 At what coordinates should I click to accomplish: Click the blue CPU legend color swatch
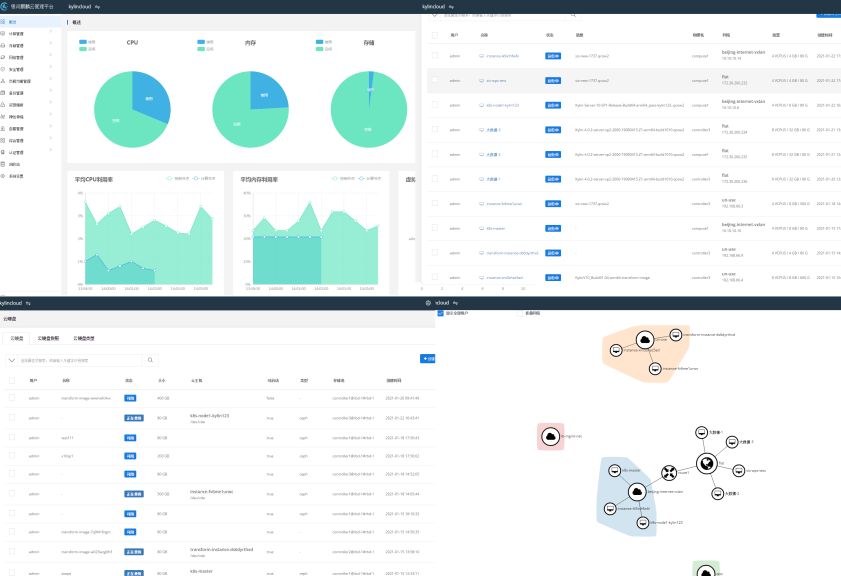pos(83,42)
